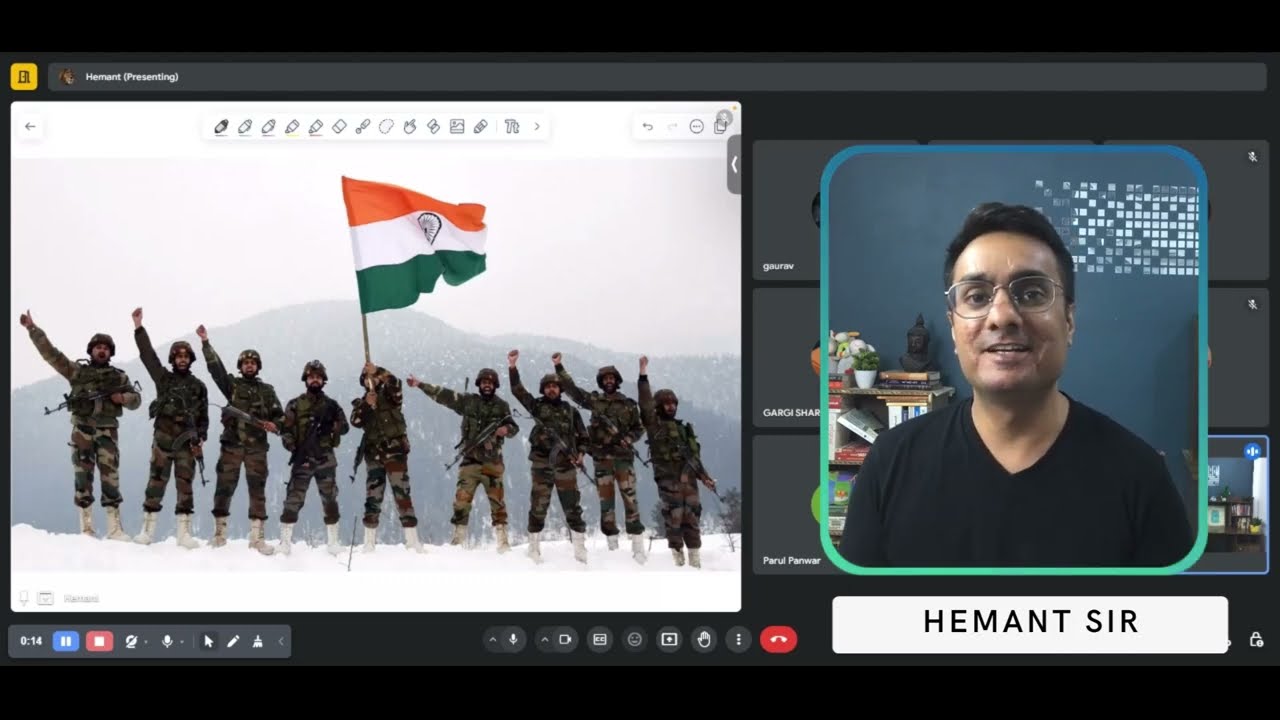Stop the screen recording

[99, 641]
